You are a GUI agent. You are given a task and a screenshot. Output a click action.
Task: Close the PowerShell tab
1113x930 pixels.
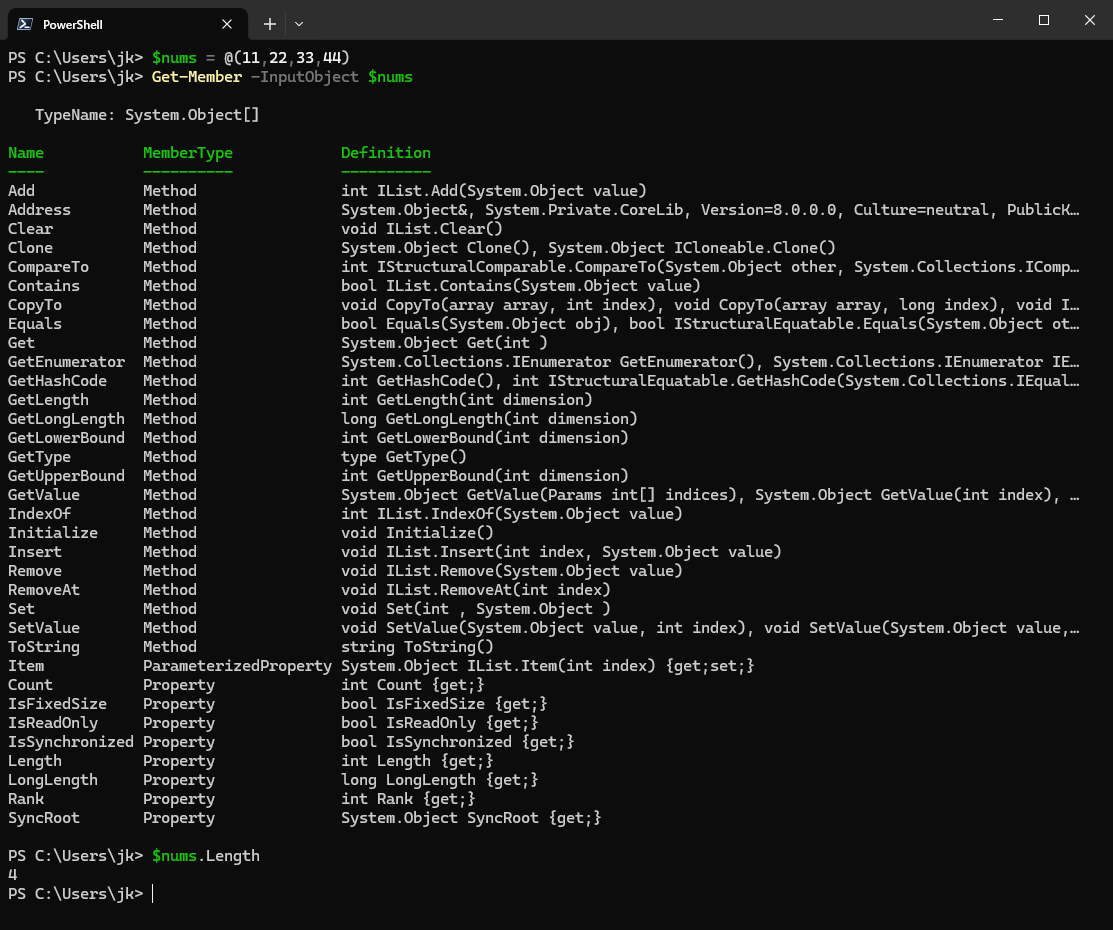[228, 24]
